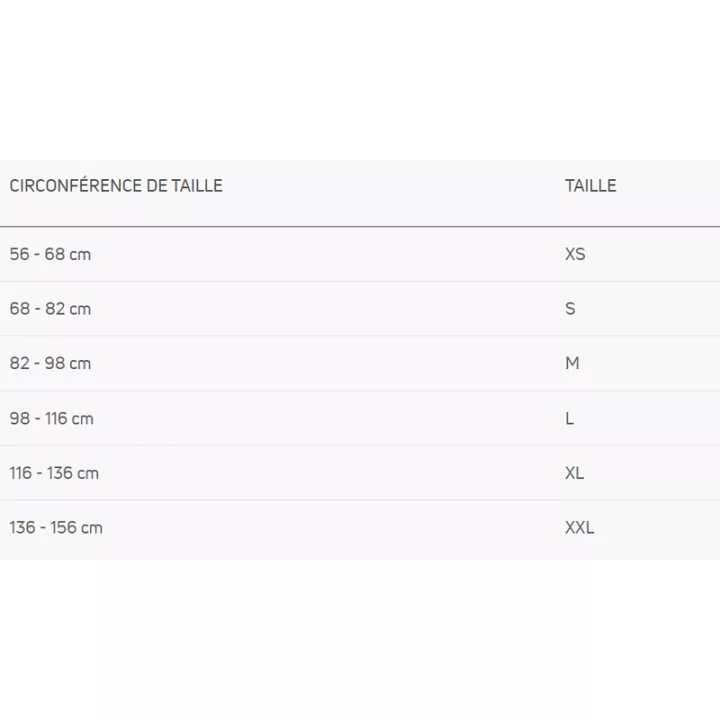Click the 68 - 82 cm measurement

pyautogui.click(x=50, y=309)
